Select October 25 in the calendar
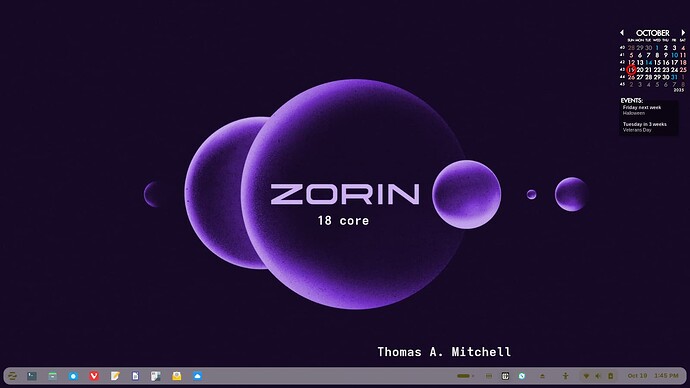 683,70
